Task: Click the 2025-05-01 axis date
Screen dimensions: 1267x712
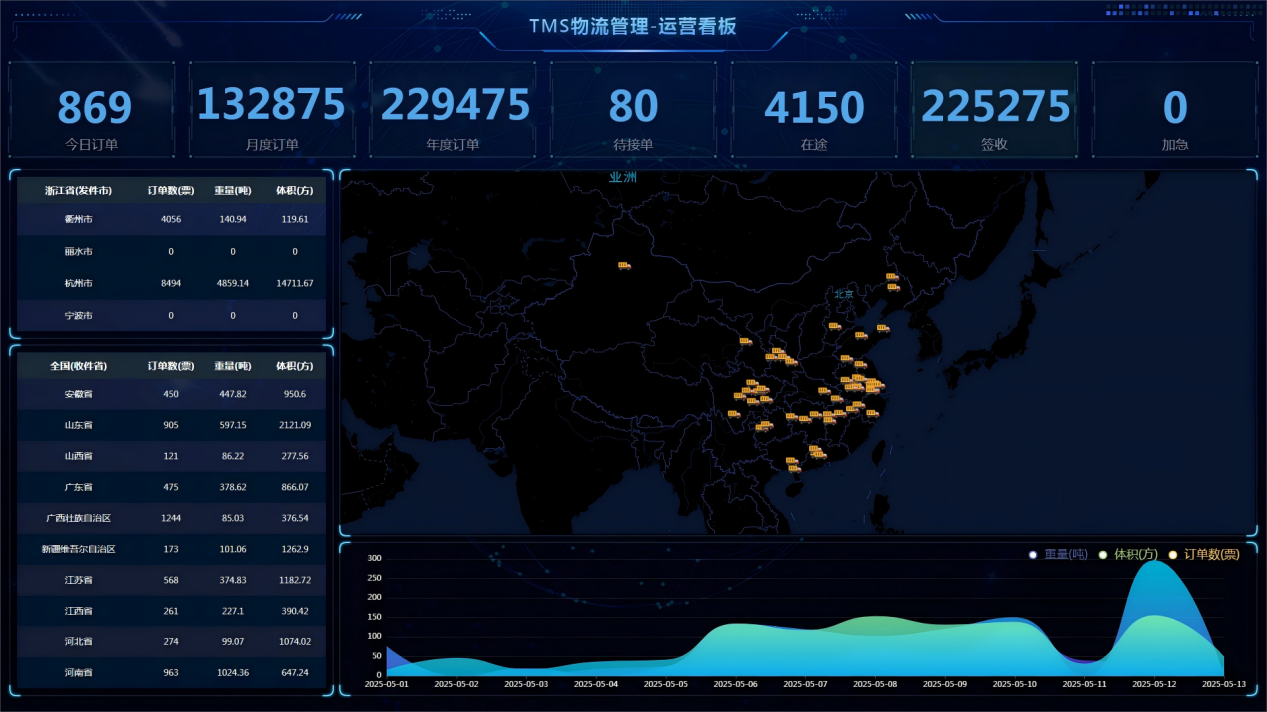Action: point(386,684)
